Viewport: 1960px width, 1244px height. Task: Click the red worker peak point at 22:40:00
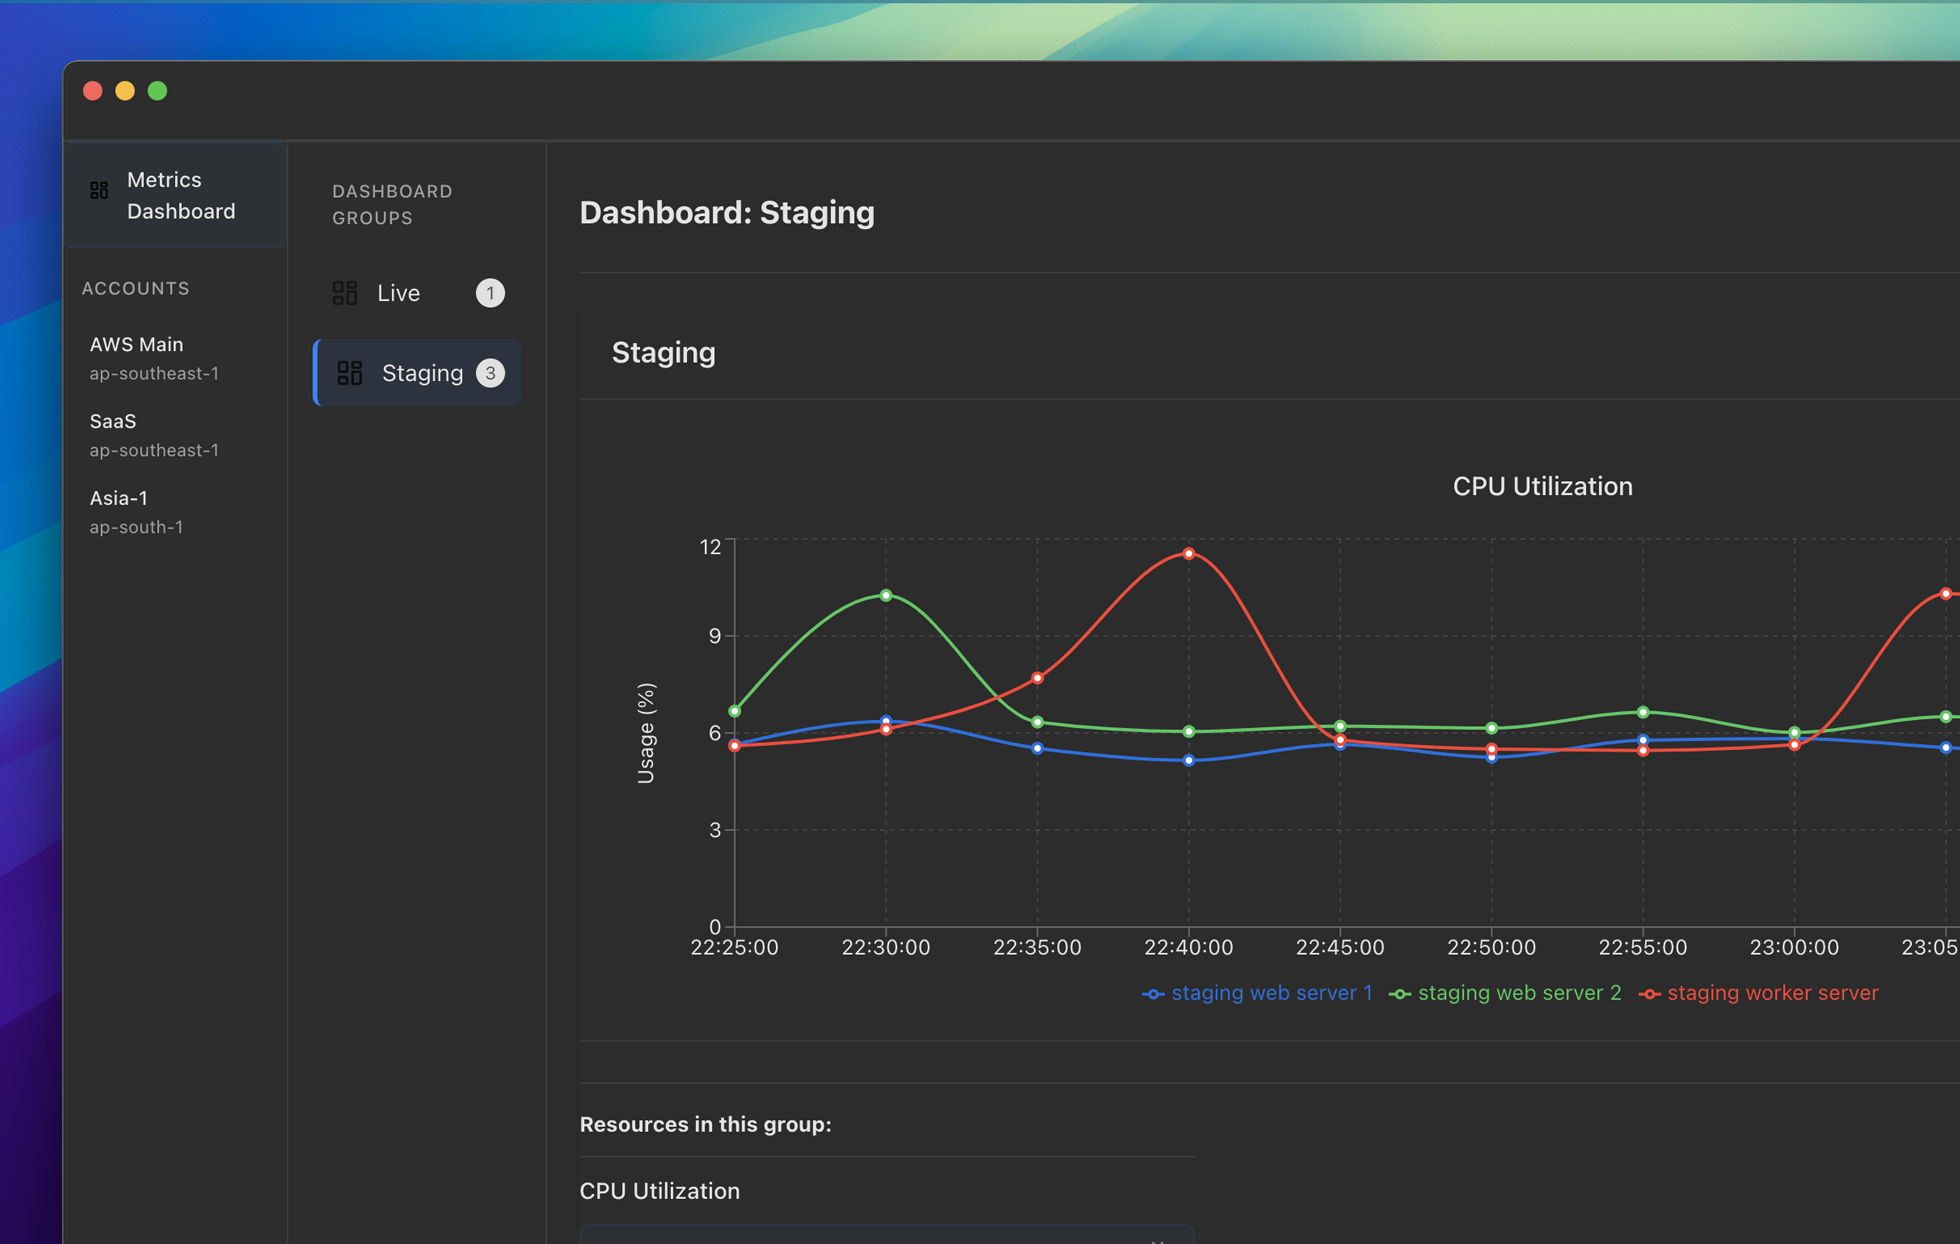point(1189,553)
